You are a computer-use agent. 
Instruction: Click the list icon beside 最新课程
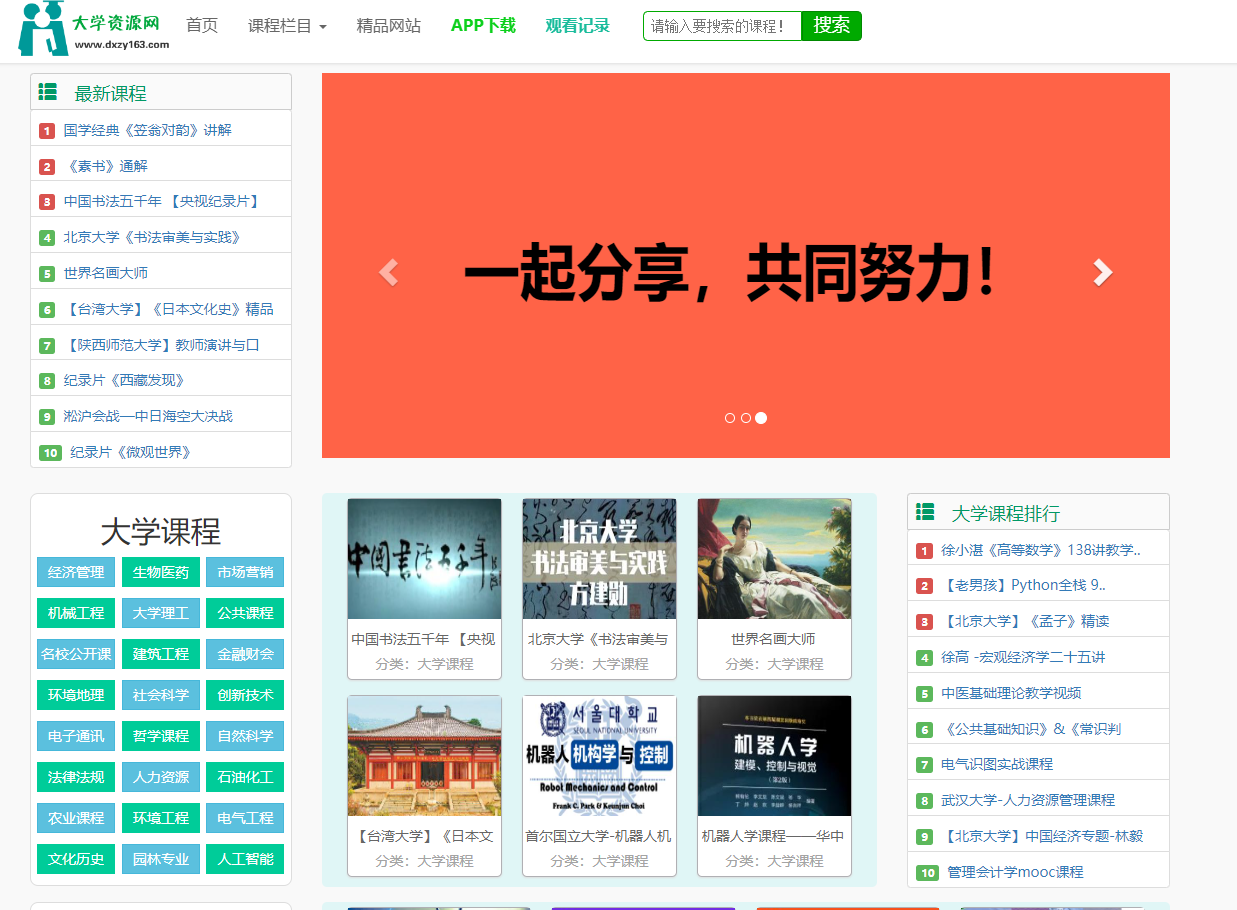(47, 91)
